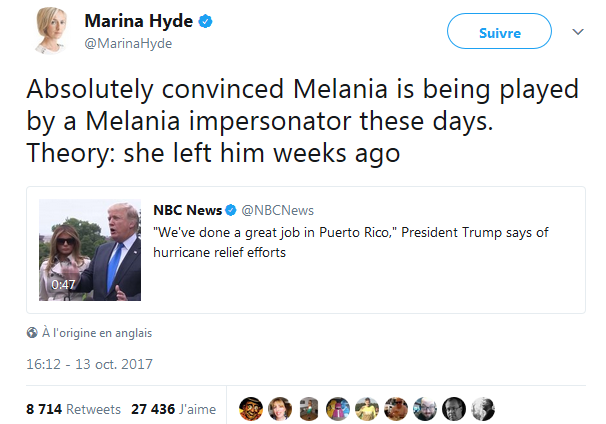Viewport: 606px width, 424px height.
Task: Open the yellow-shirt liker avatar
Action: click(x=367, y=409)
